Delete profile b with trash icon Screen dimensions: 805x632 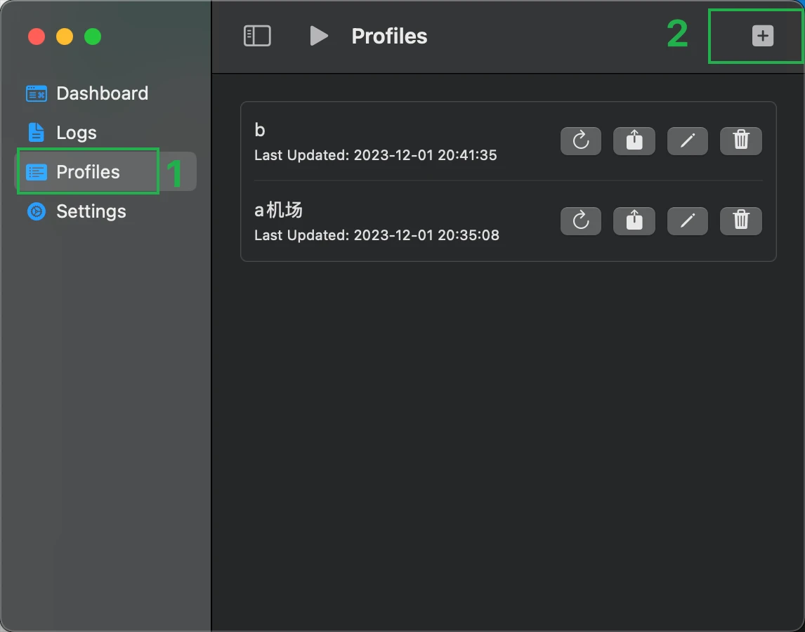tap(741, 141)
